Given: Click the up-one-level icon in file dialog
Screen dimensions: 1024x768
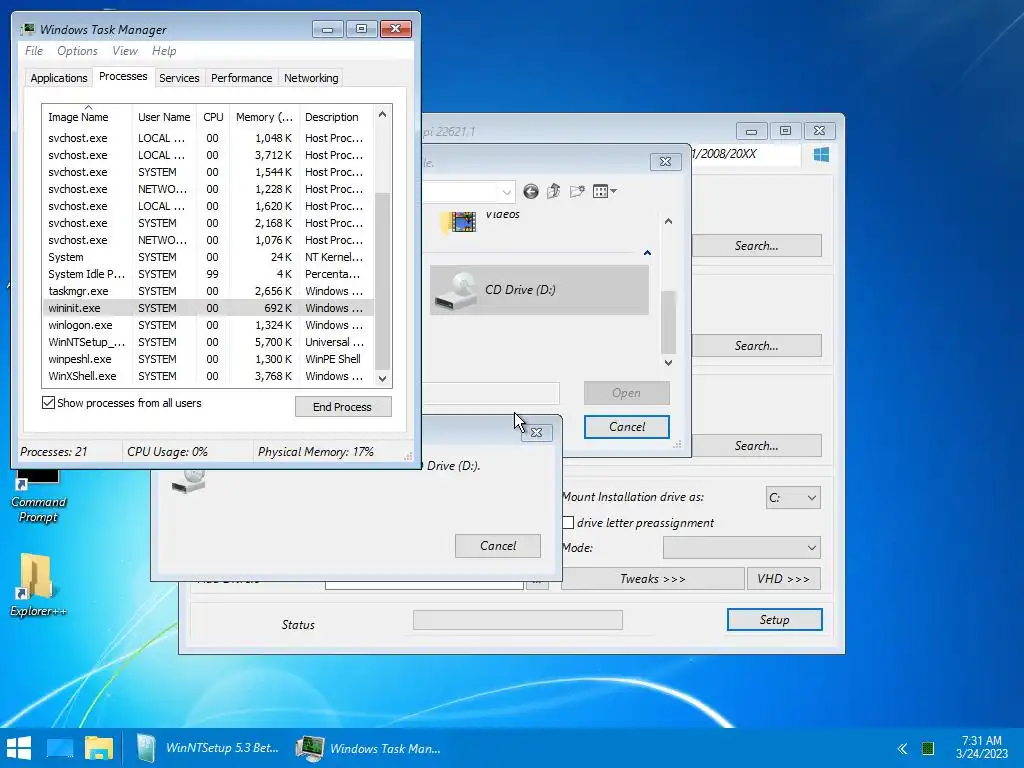Looking at the screenshot, I should [554, 191].
